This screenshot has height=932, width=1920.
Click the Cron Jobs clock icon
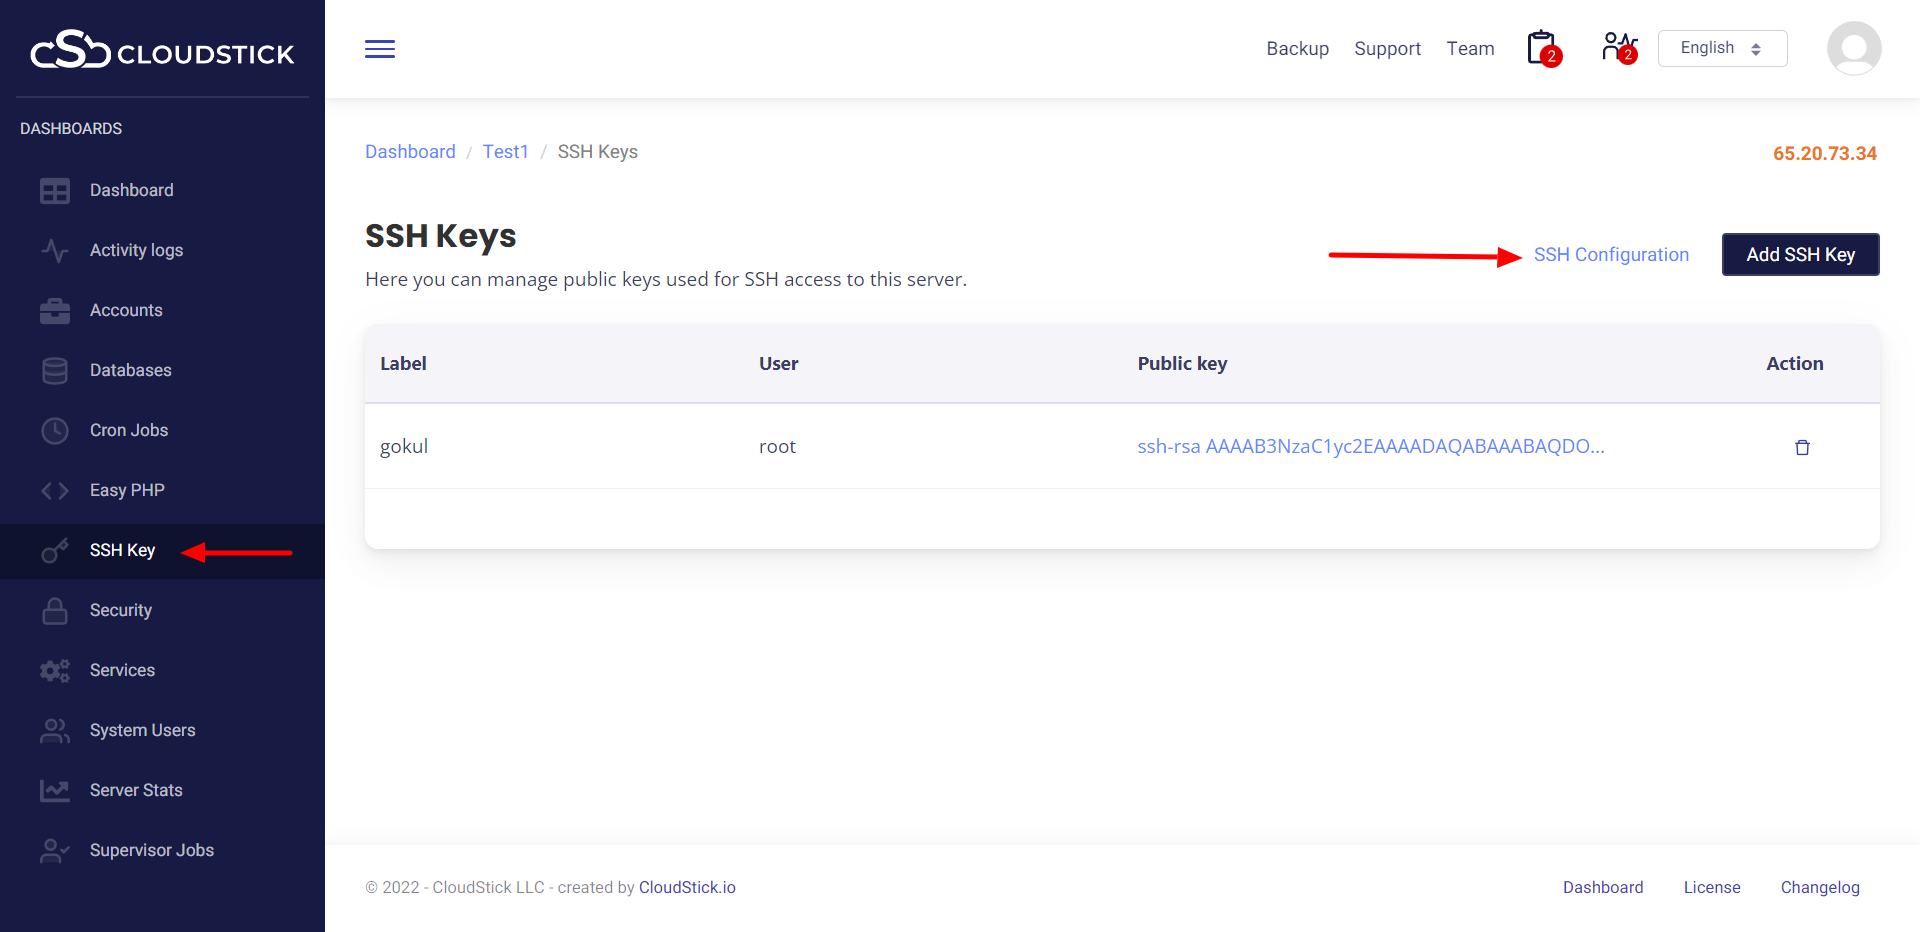coord(55,431)
